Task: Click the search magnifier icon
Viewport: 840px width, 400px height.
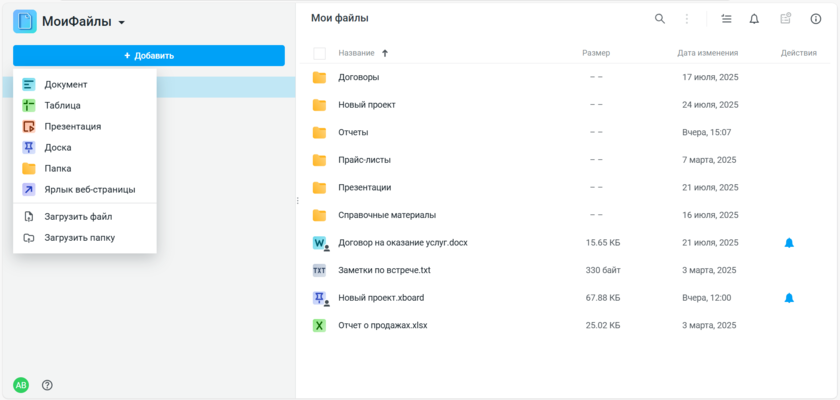Action: coord(659,19)
